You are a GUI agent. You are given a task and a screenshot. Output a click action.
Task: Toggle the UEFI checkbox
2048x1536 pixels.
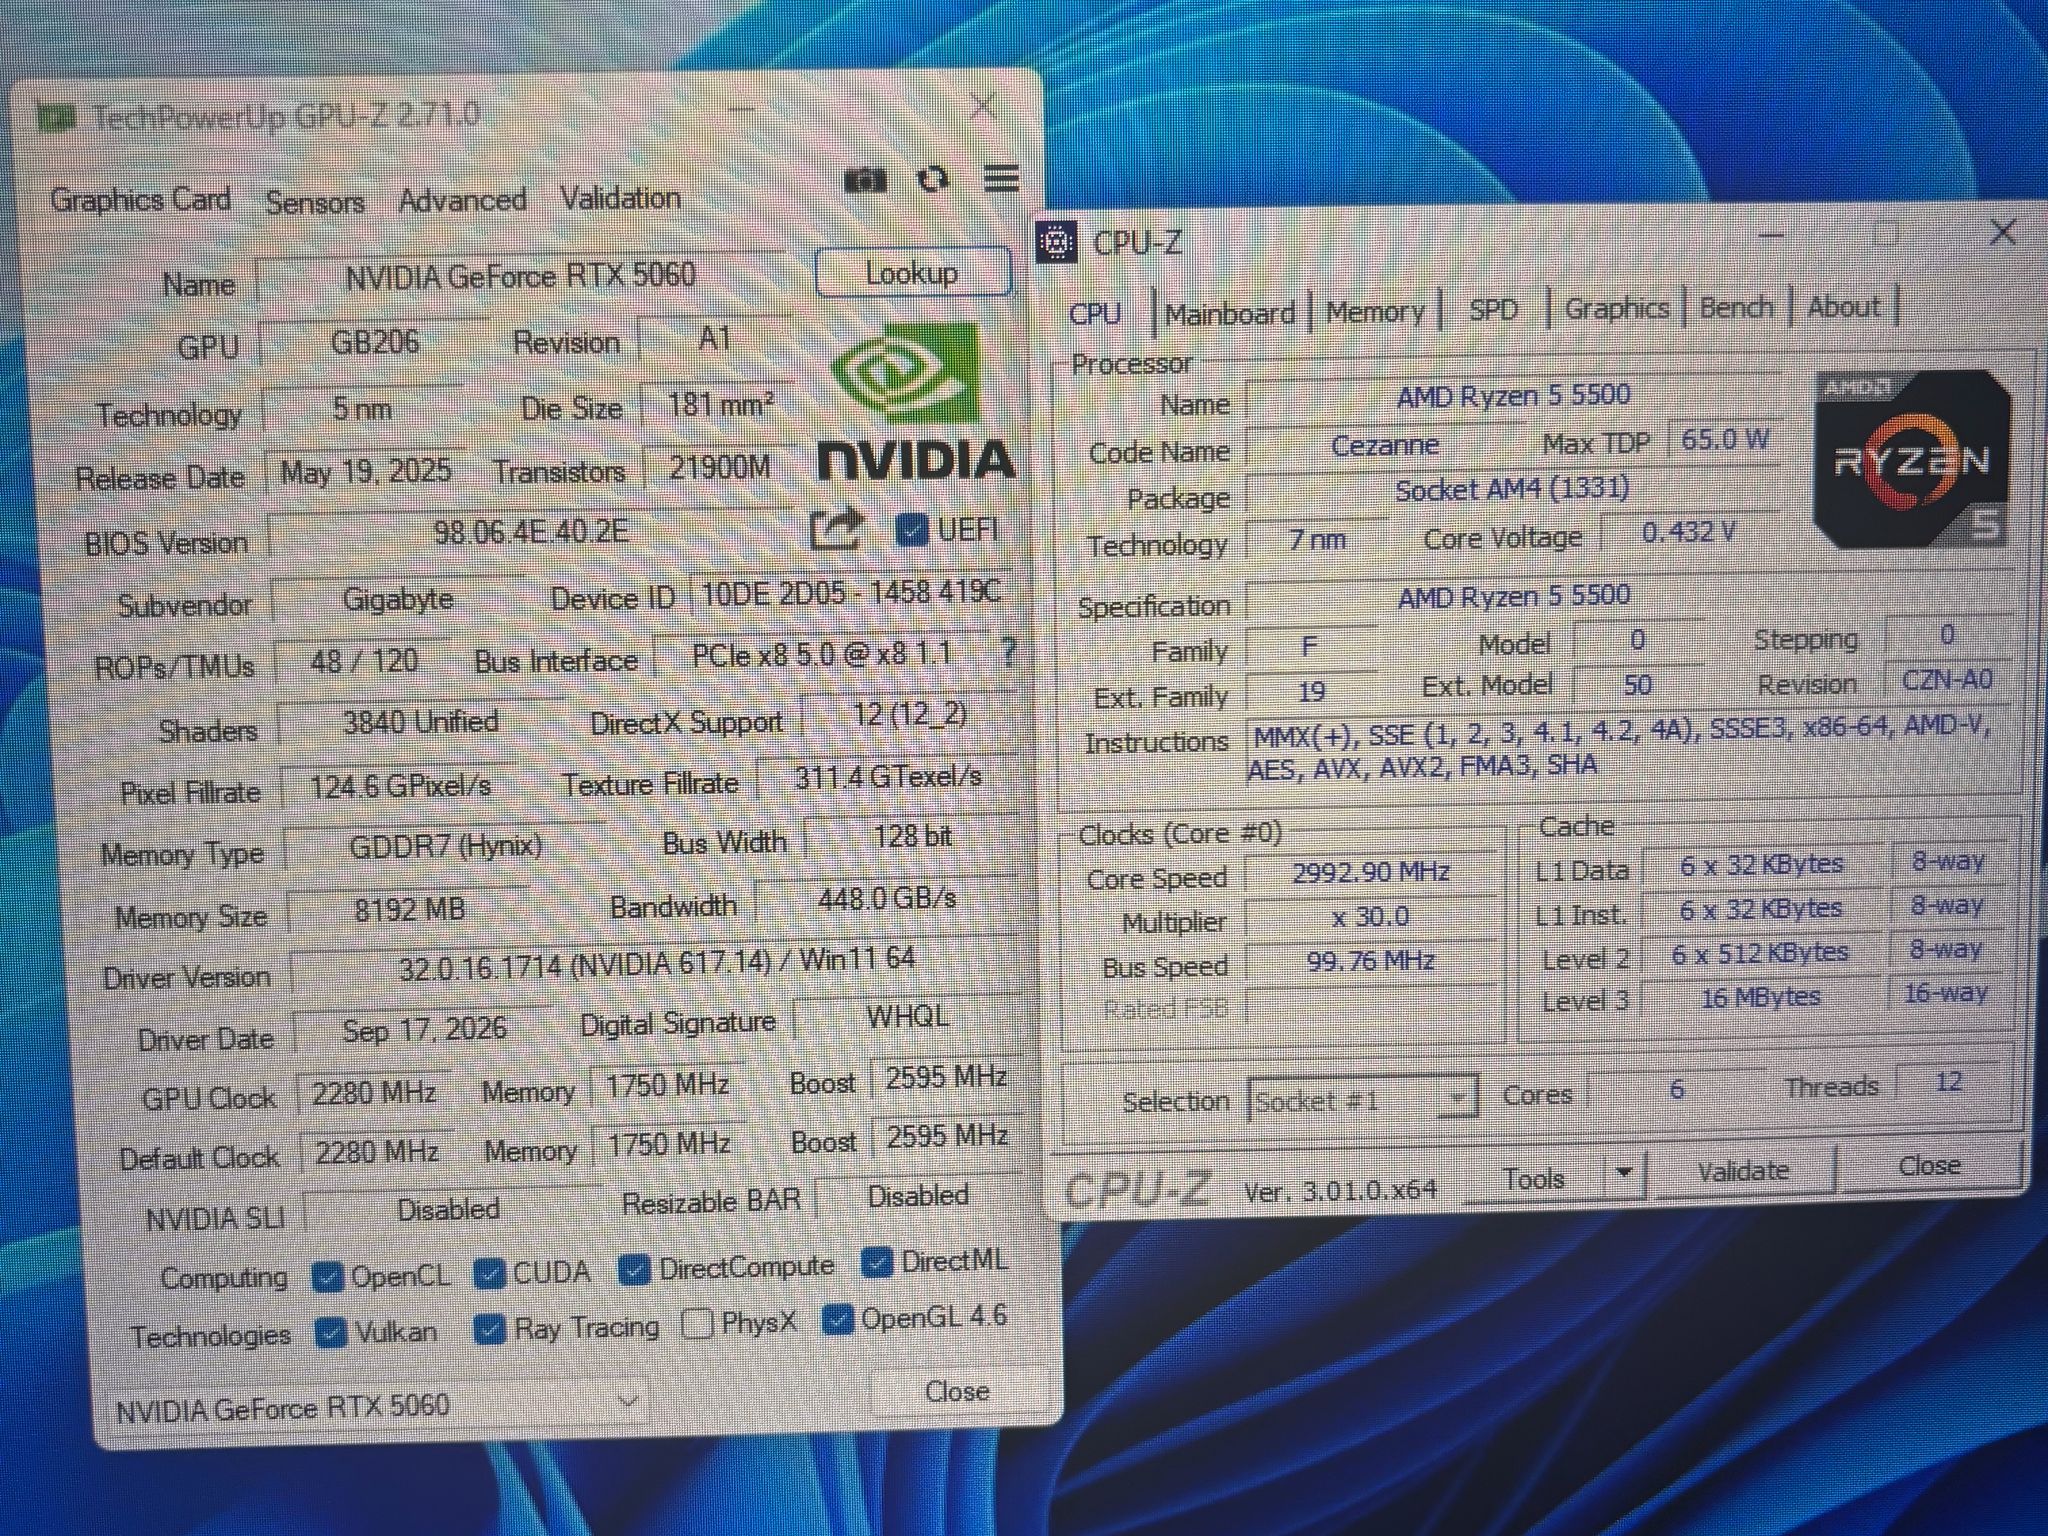tap(911, 528)
